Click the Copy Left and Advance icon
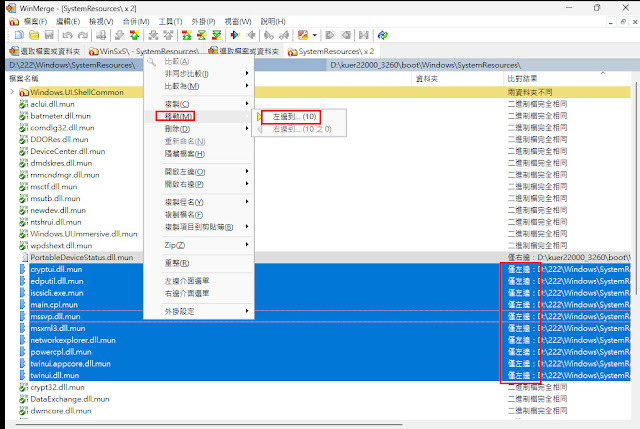 pyautogui.click(x=284, y=36)
